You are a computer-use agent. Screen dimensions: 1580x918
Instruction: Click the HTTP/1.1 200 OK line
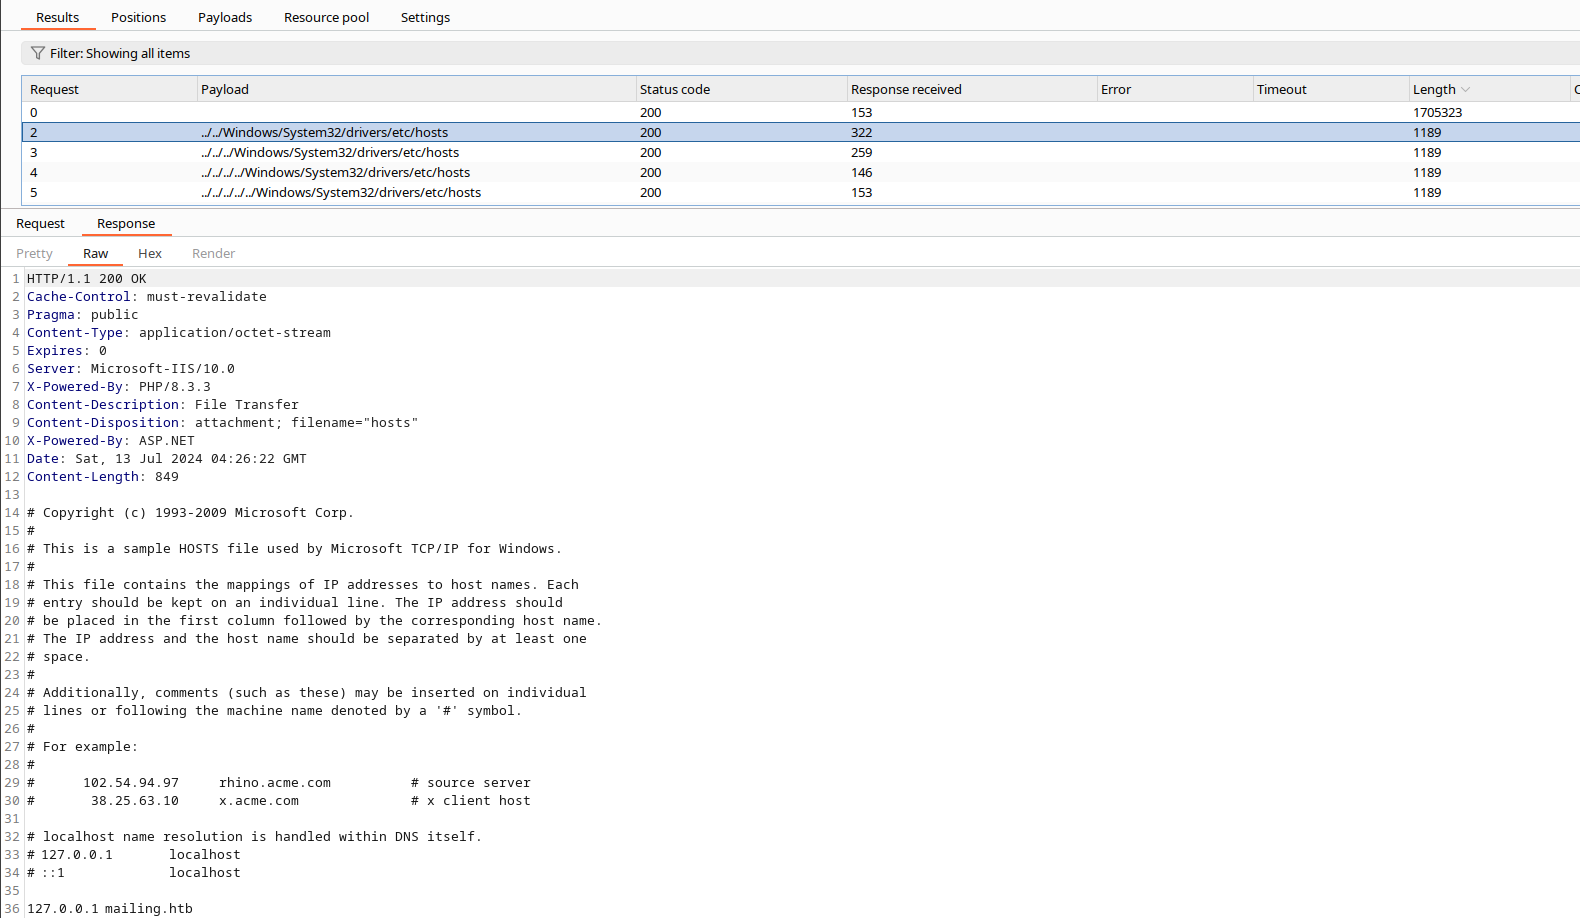tap(86, 279)
